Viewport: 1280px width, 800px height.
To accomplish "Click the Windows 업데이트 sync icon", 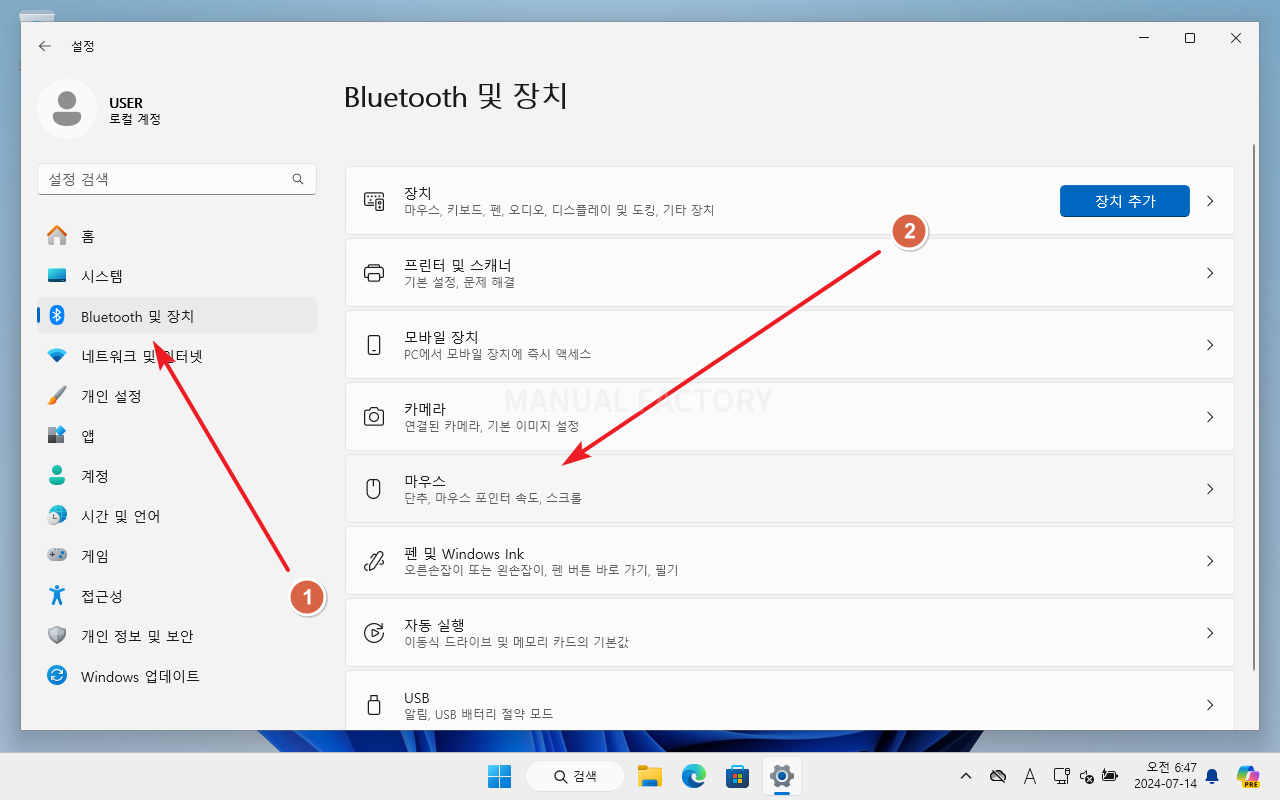I will (x=57, y=676).
